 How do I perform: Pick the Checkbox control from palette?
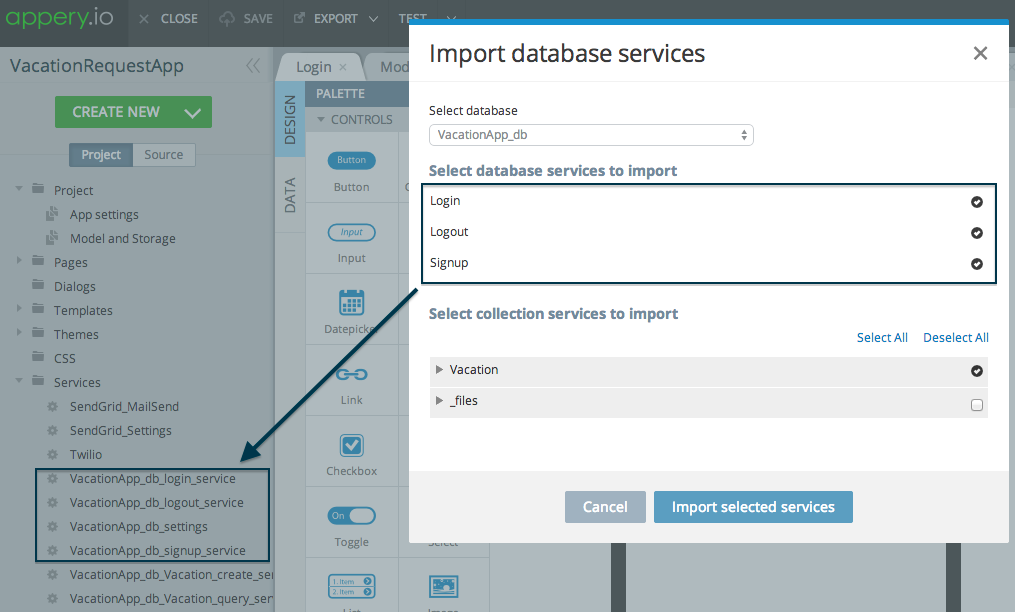click(351, 446)
